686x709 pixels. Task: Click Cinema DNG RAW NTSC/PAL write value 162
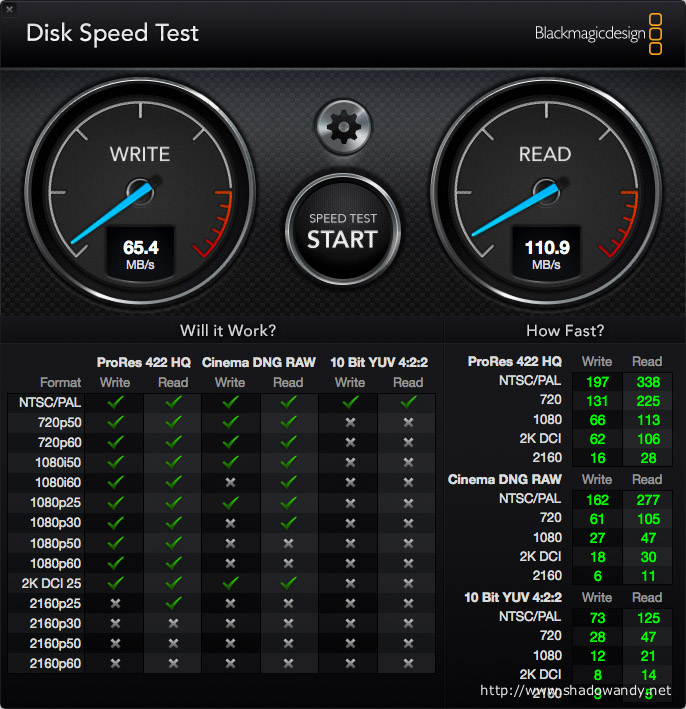click(597, 500)
